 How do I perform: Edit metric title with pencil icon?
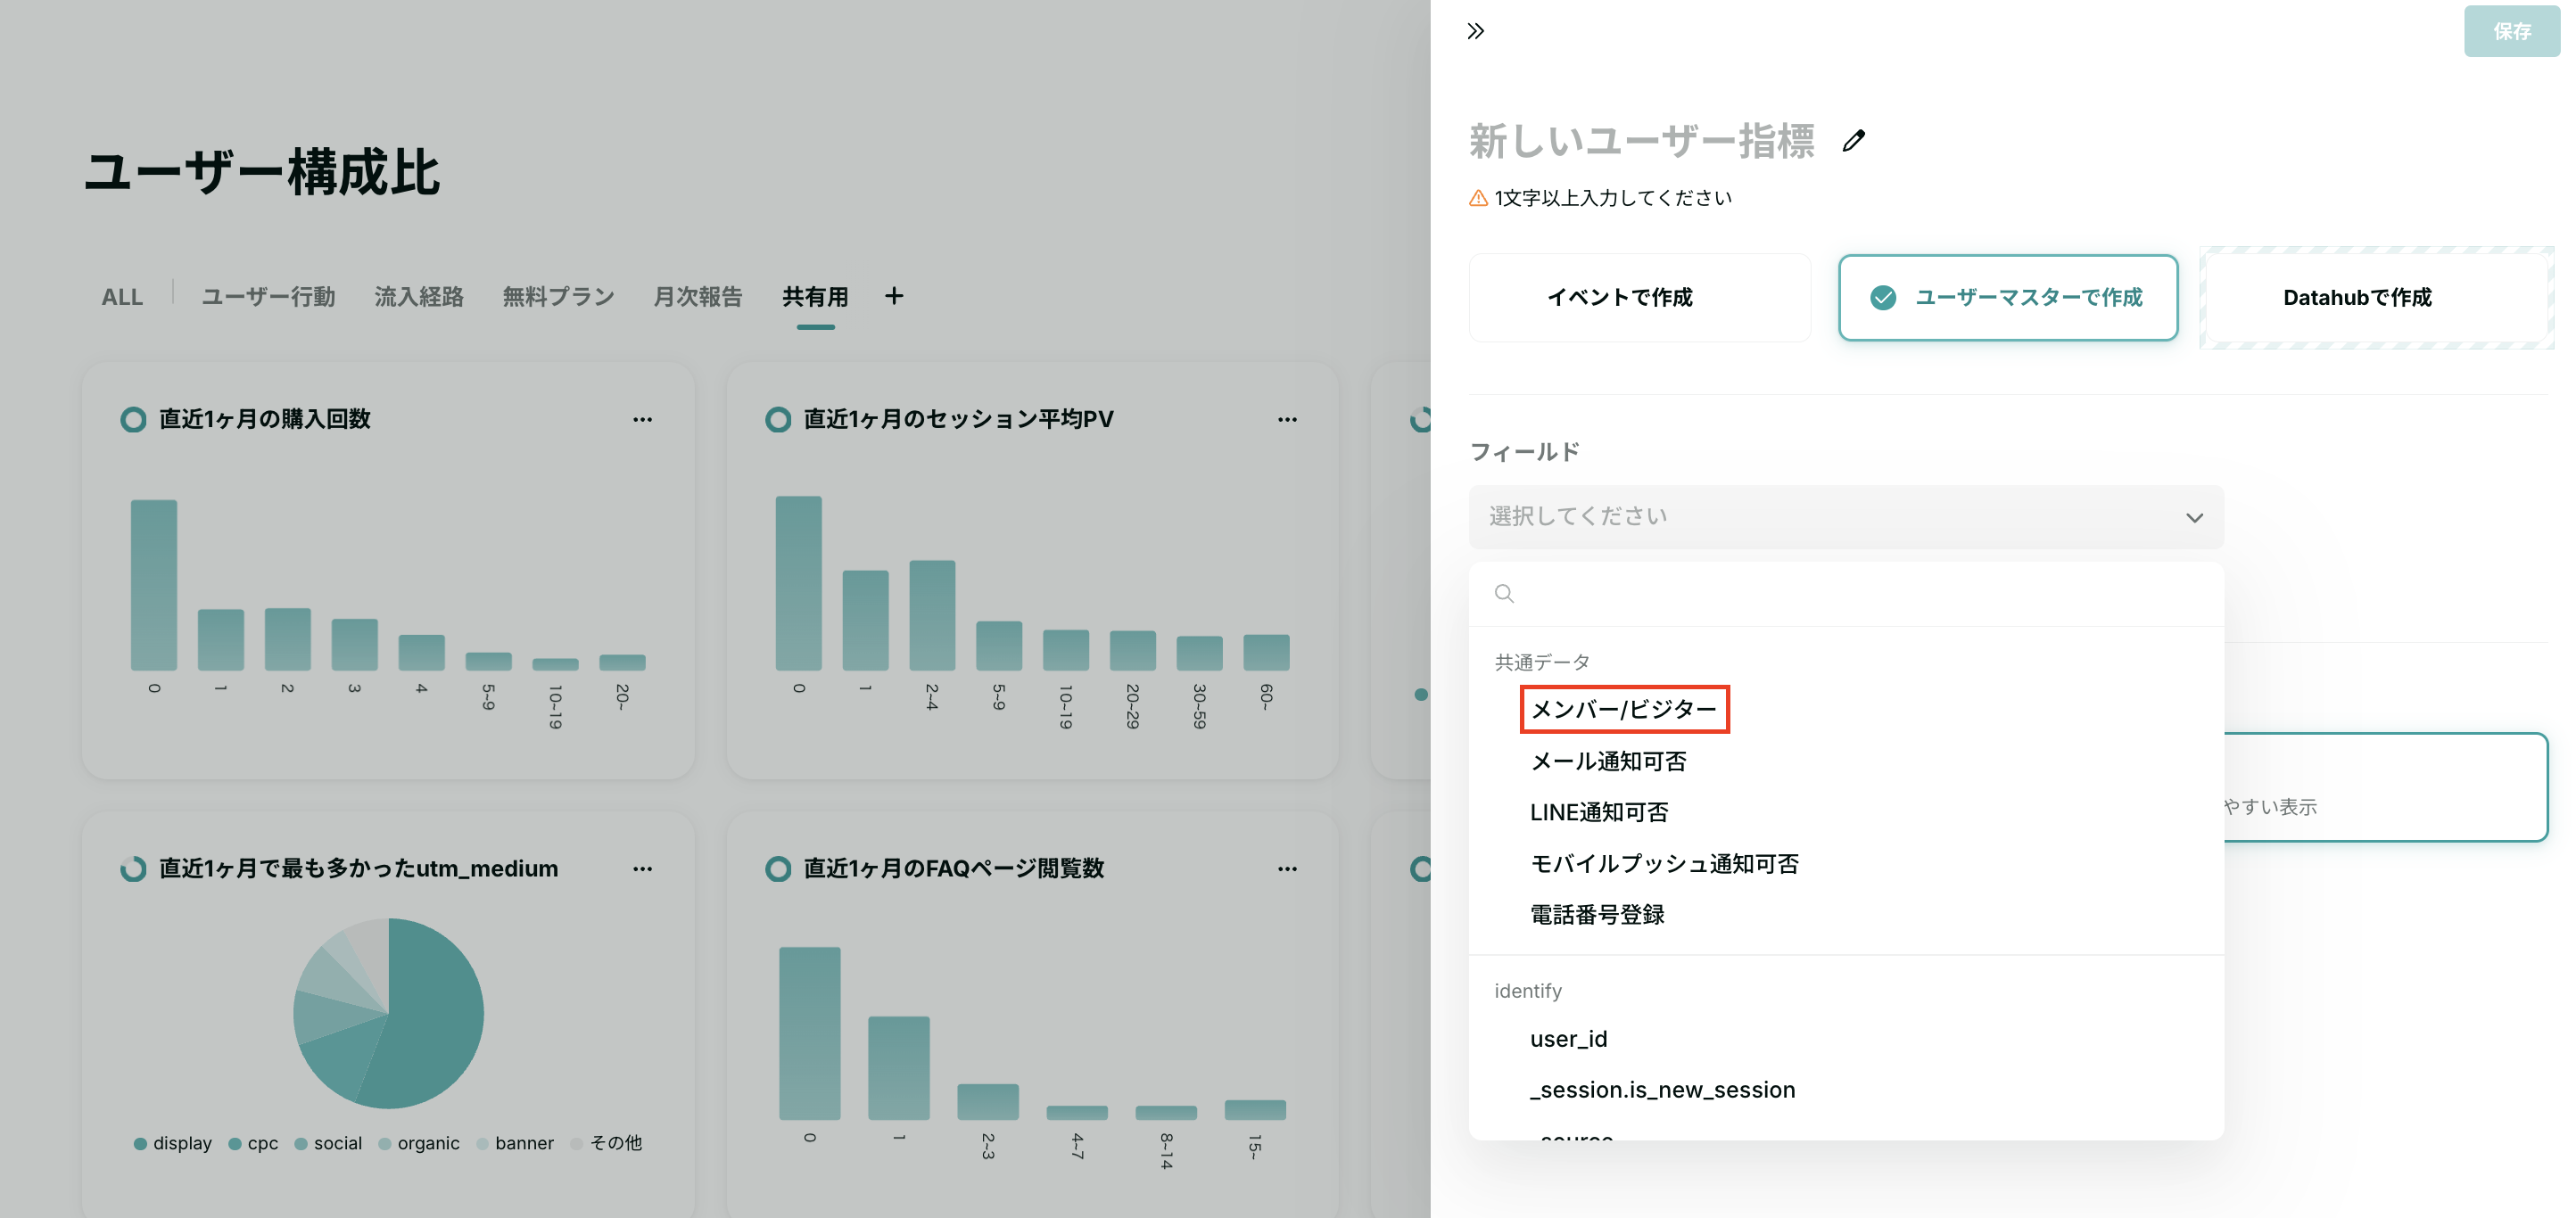click(1853, 141)
